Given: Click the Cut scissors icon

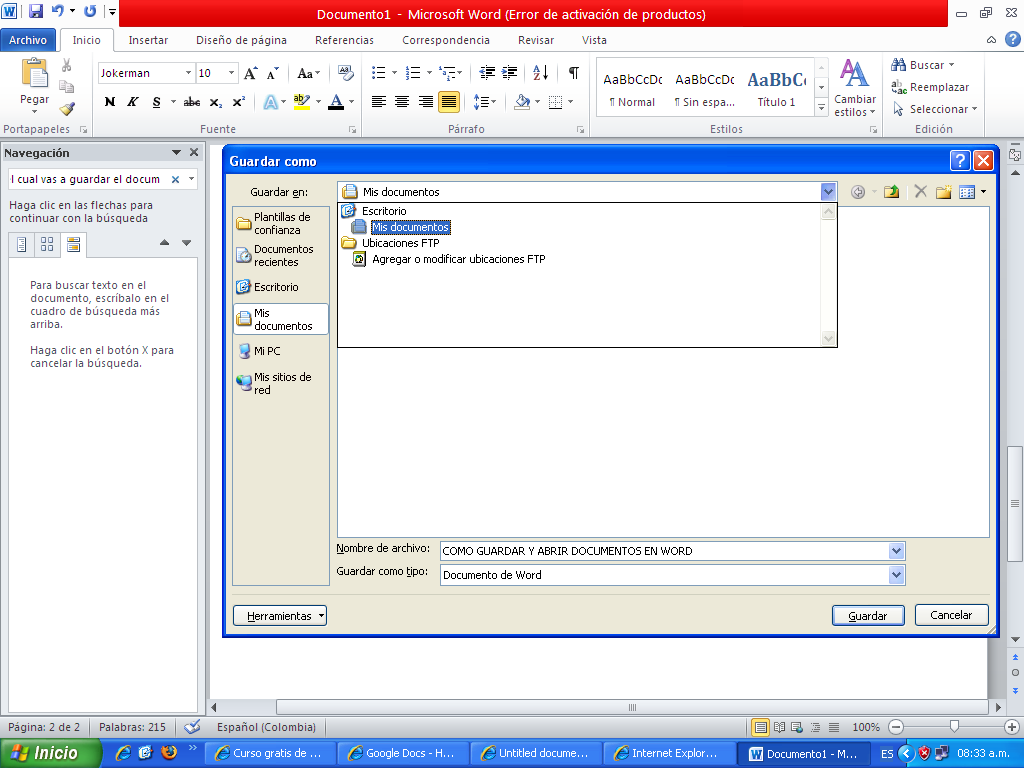Looking at the screenshot, I should click(x=67, y=65).
